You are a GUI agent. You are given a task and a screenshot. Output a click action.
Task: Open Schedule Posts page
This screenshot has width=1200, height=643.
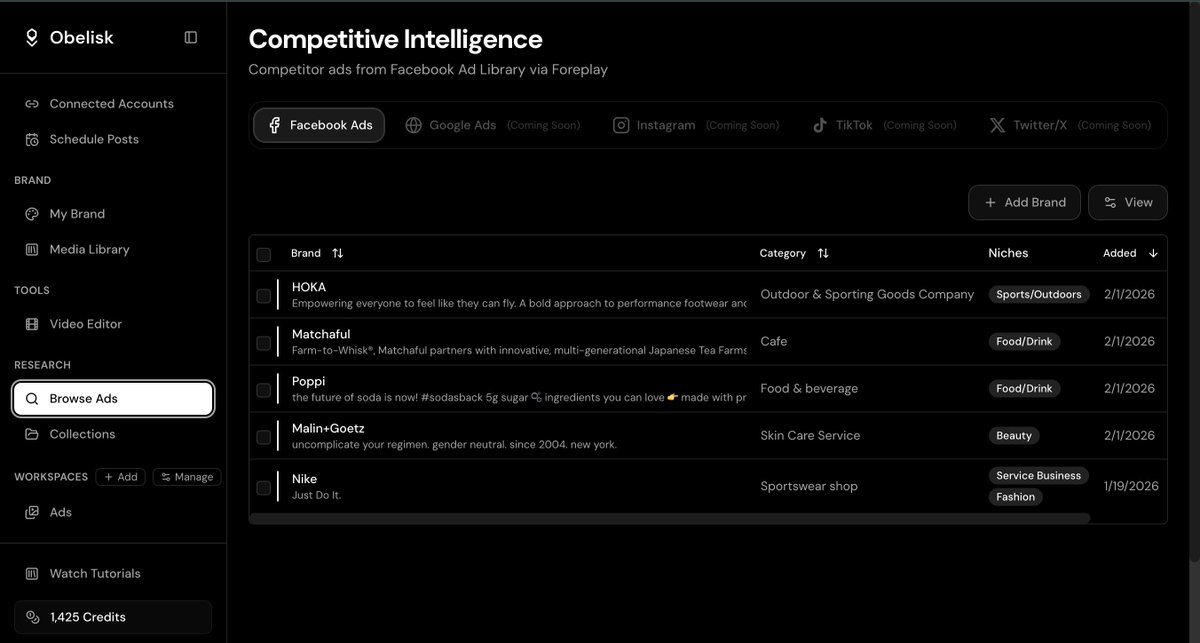pos(112,139)
